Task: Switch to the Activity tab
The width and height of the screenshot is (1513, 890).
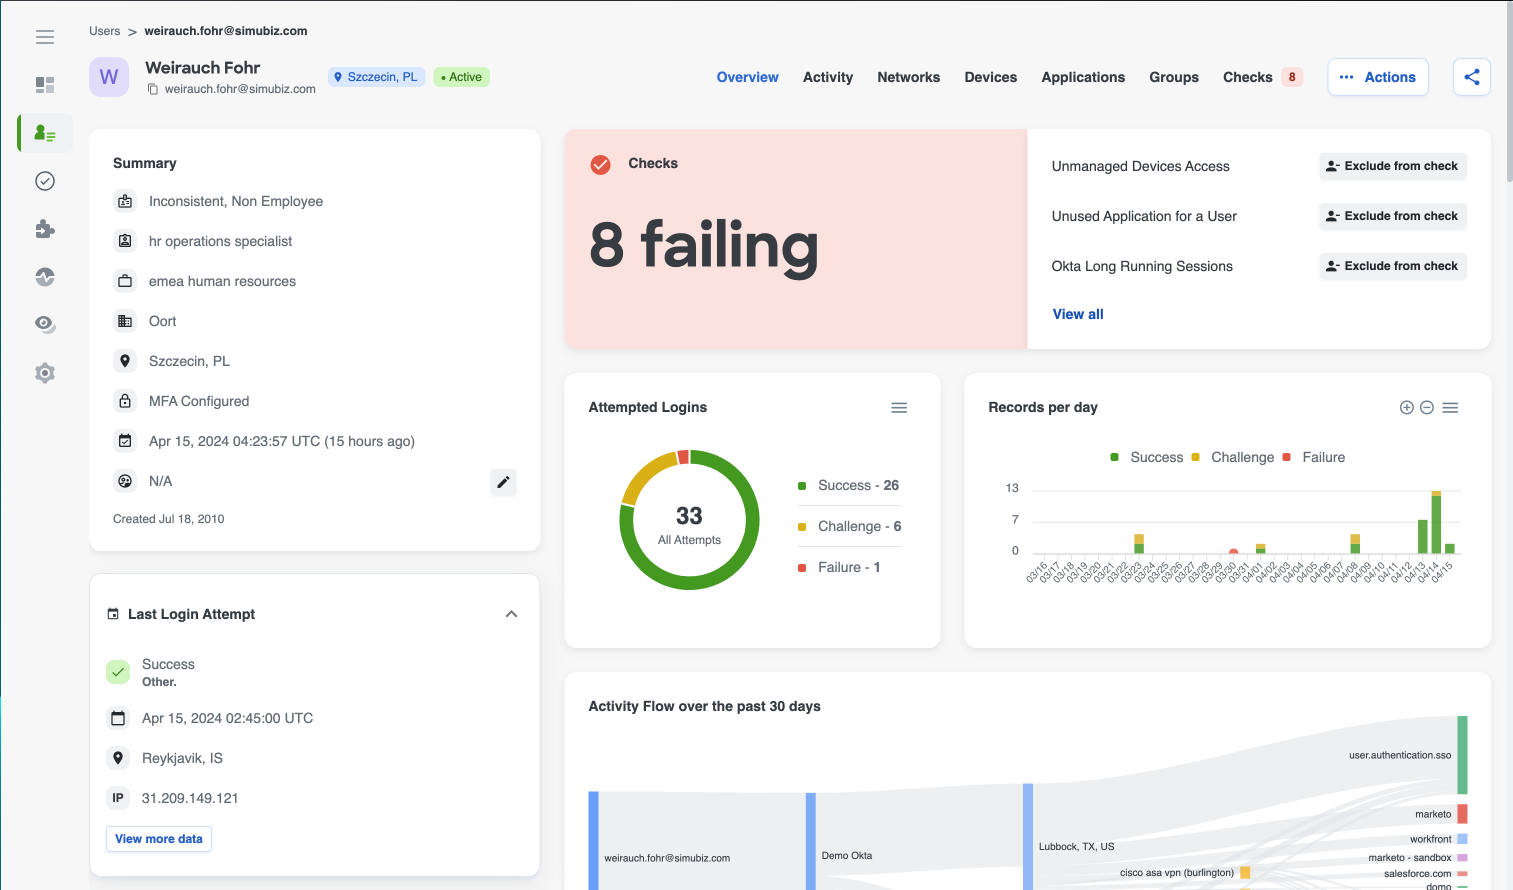Action: coord(827,77)
